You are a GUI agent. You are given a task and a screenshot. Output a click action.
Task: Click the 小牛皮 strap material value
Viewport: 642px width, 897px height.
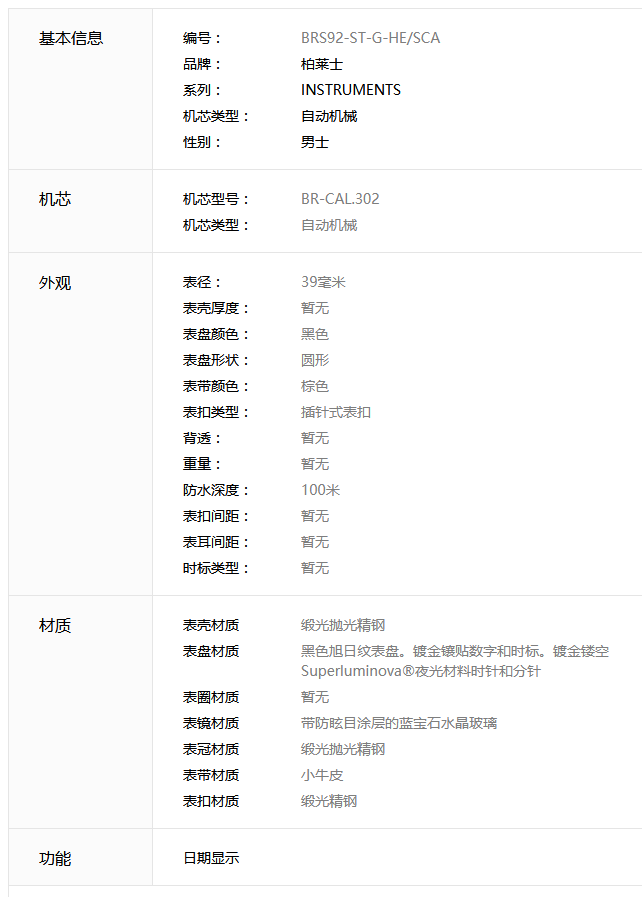pyautogui.click(x=322, y=775)
